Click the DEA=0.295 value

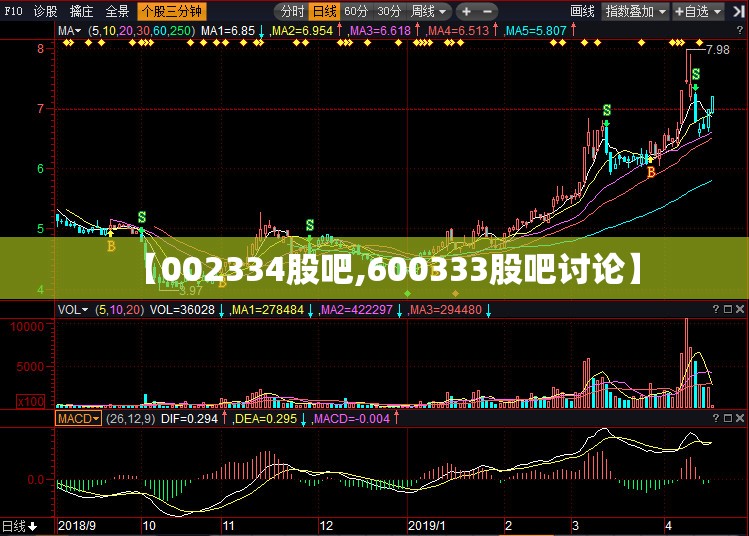tap(266, 419)
